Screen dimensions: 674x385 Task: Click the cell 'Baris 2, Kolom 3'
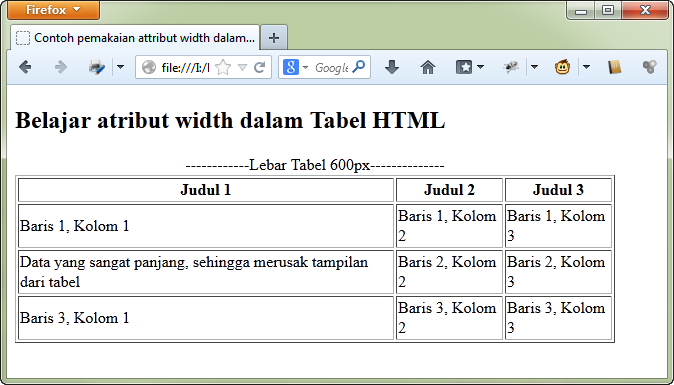tap(558, 272)
